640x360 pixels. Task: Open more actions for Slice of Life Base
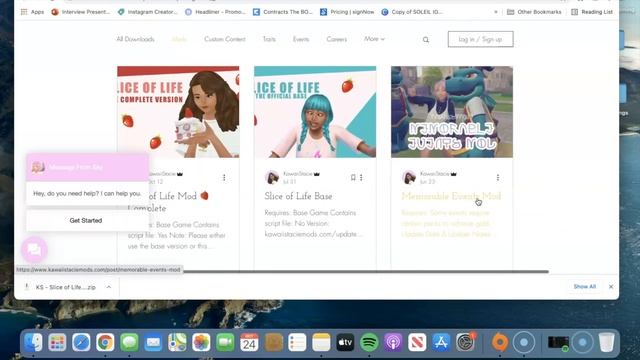tap(361, 178)
